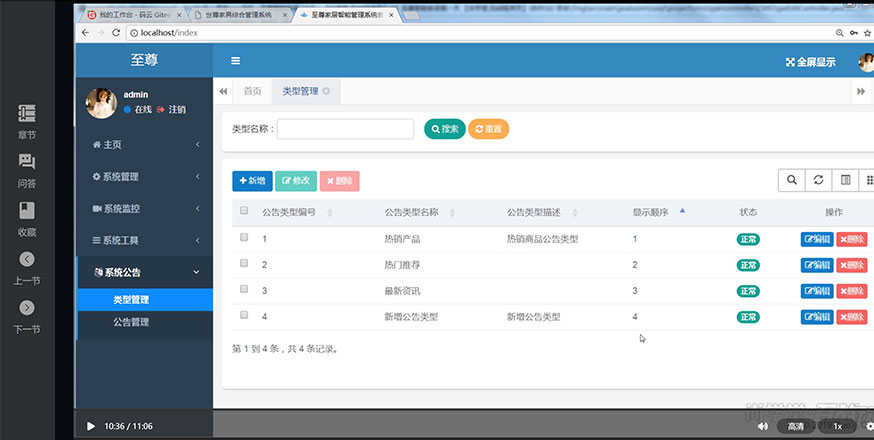The width and height of the screenshot is (874, 440).
Task: Switch to the 类型管理 tab
Action: tap(300, 91)
